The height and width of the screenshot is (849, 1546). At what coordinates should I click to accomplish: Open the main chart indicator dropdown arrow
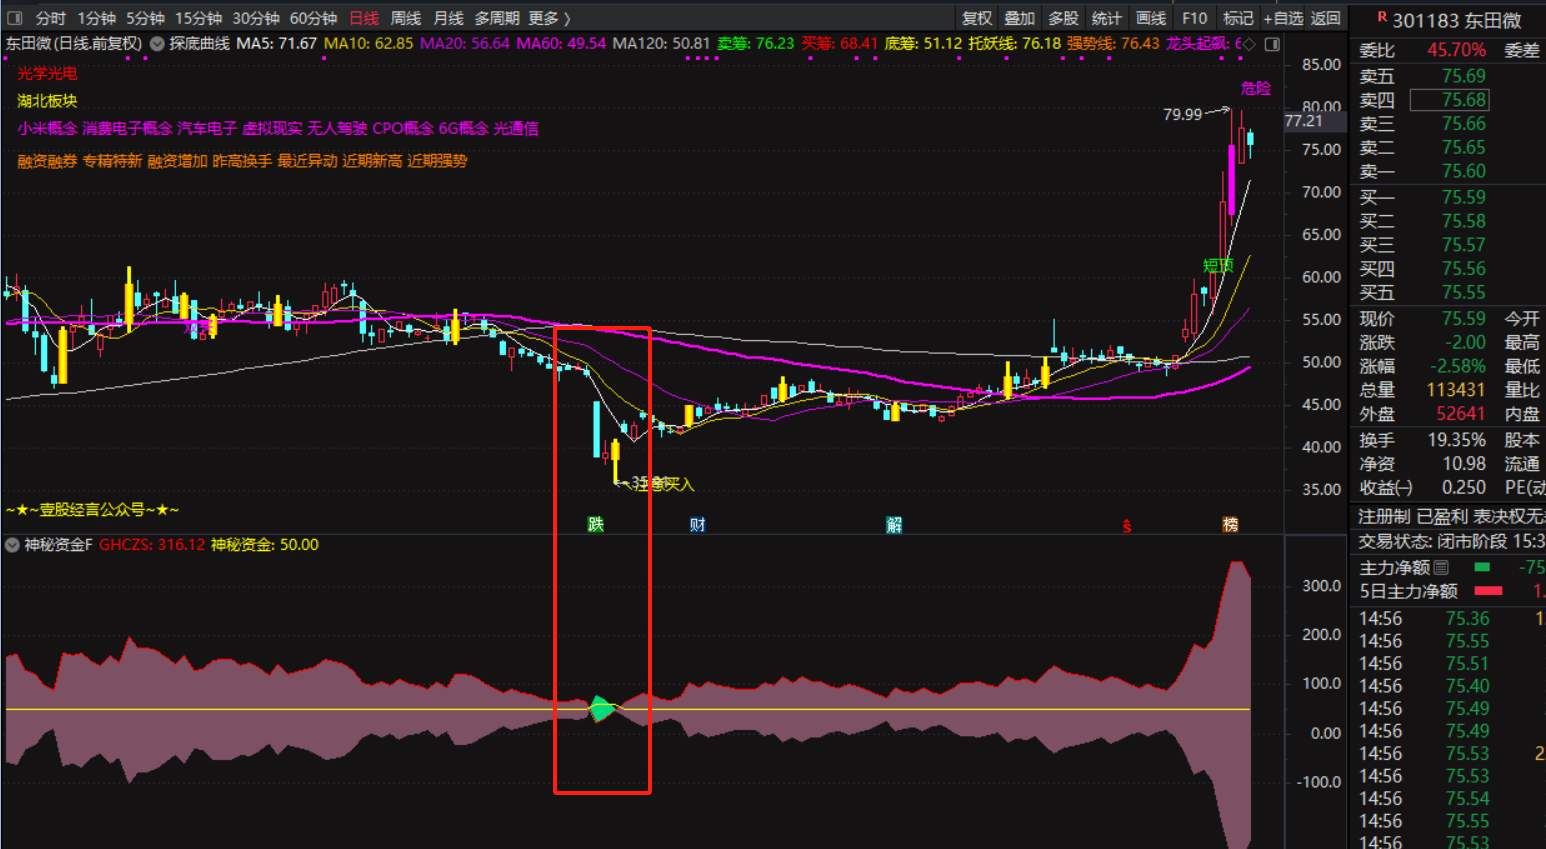pos(157,44)
